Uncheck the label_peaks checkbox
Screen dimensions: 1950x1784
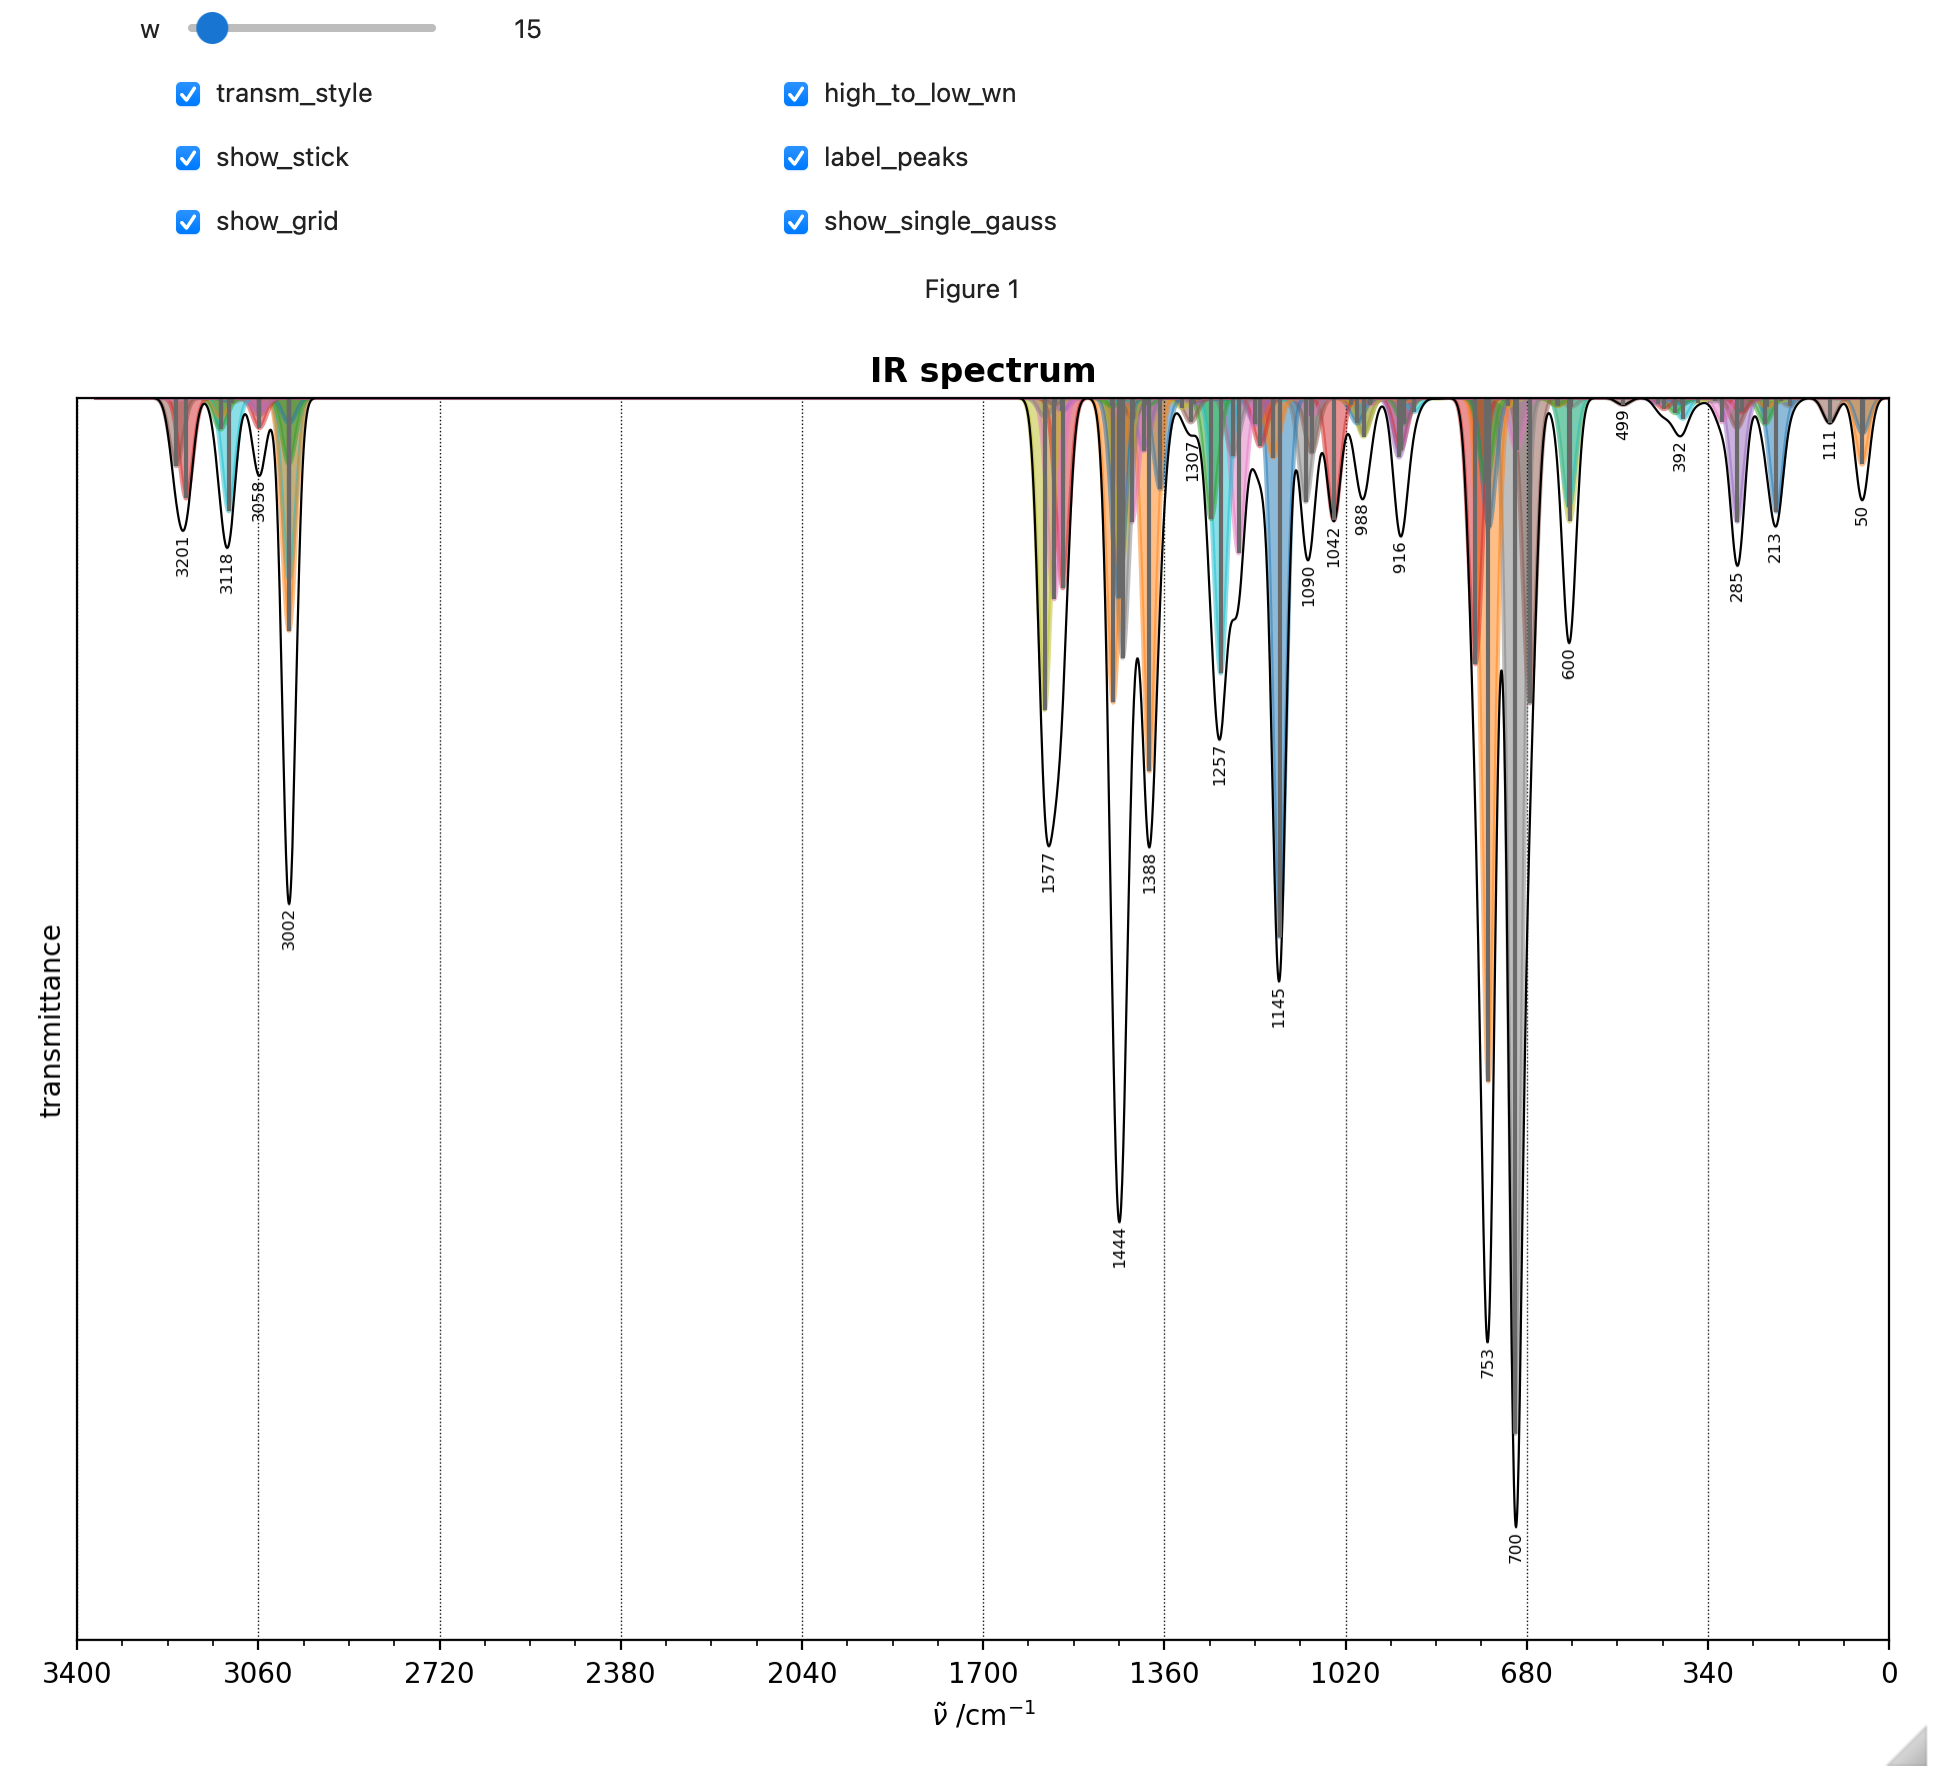click(x=796, y=158)
